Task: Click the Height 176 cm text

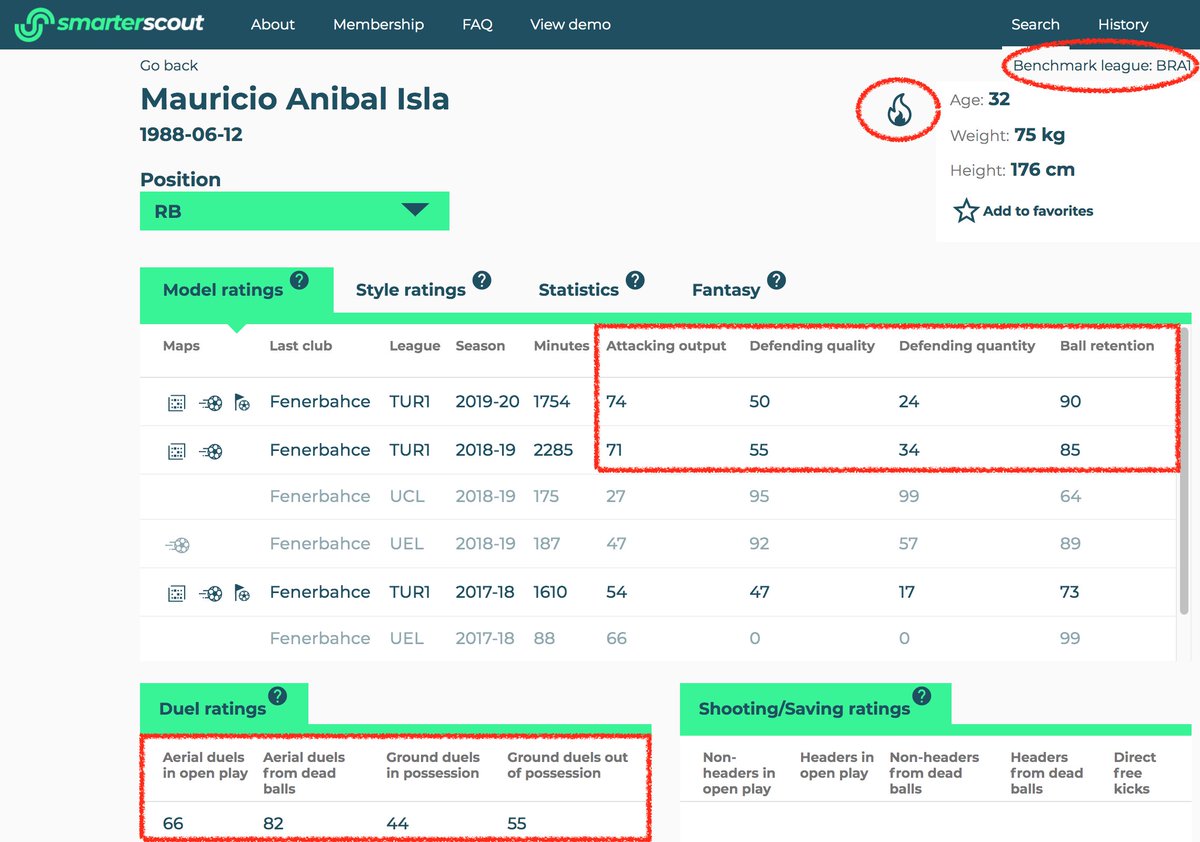Action: coord(1012,170)
